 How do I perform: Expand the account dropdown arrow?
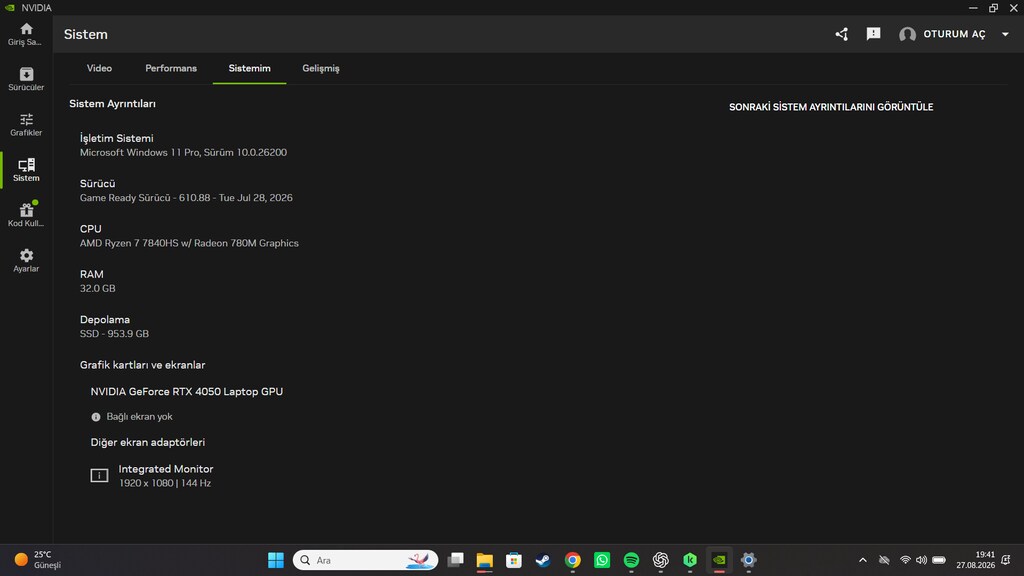pyautogui.click(x=1005, y=34)
